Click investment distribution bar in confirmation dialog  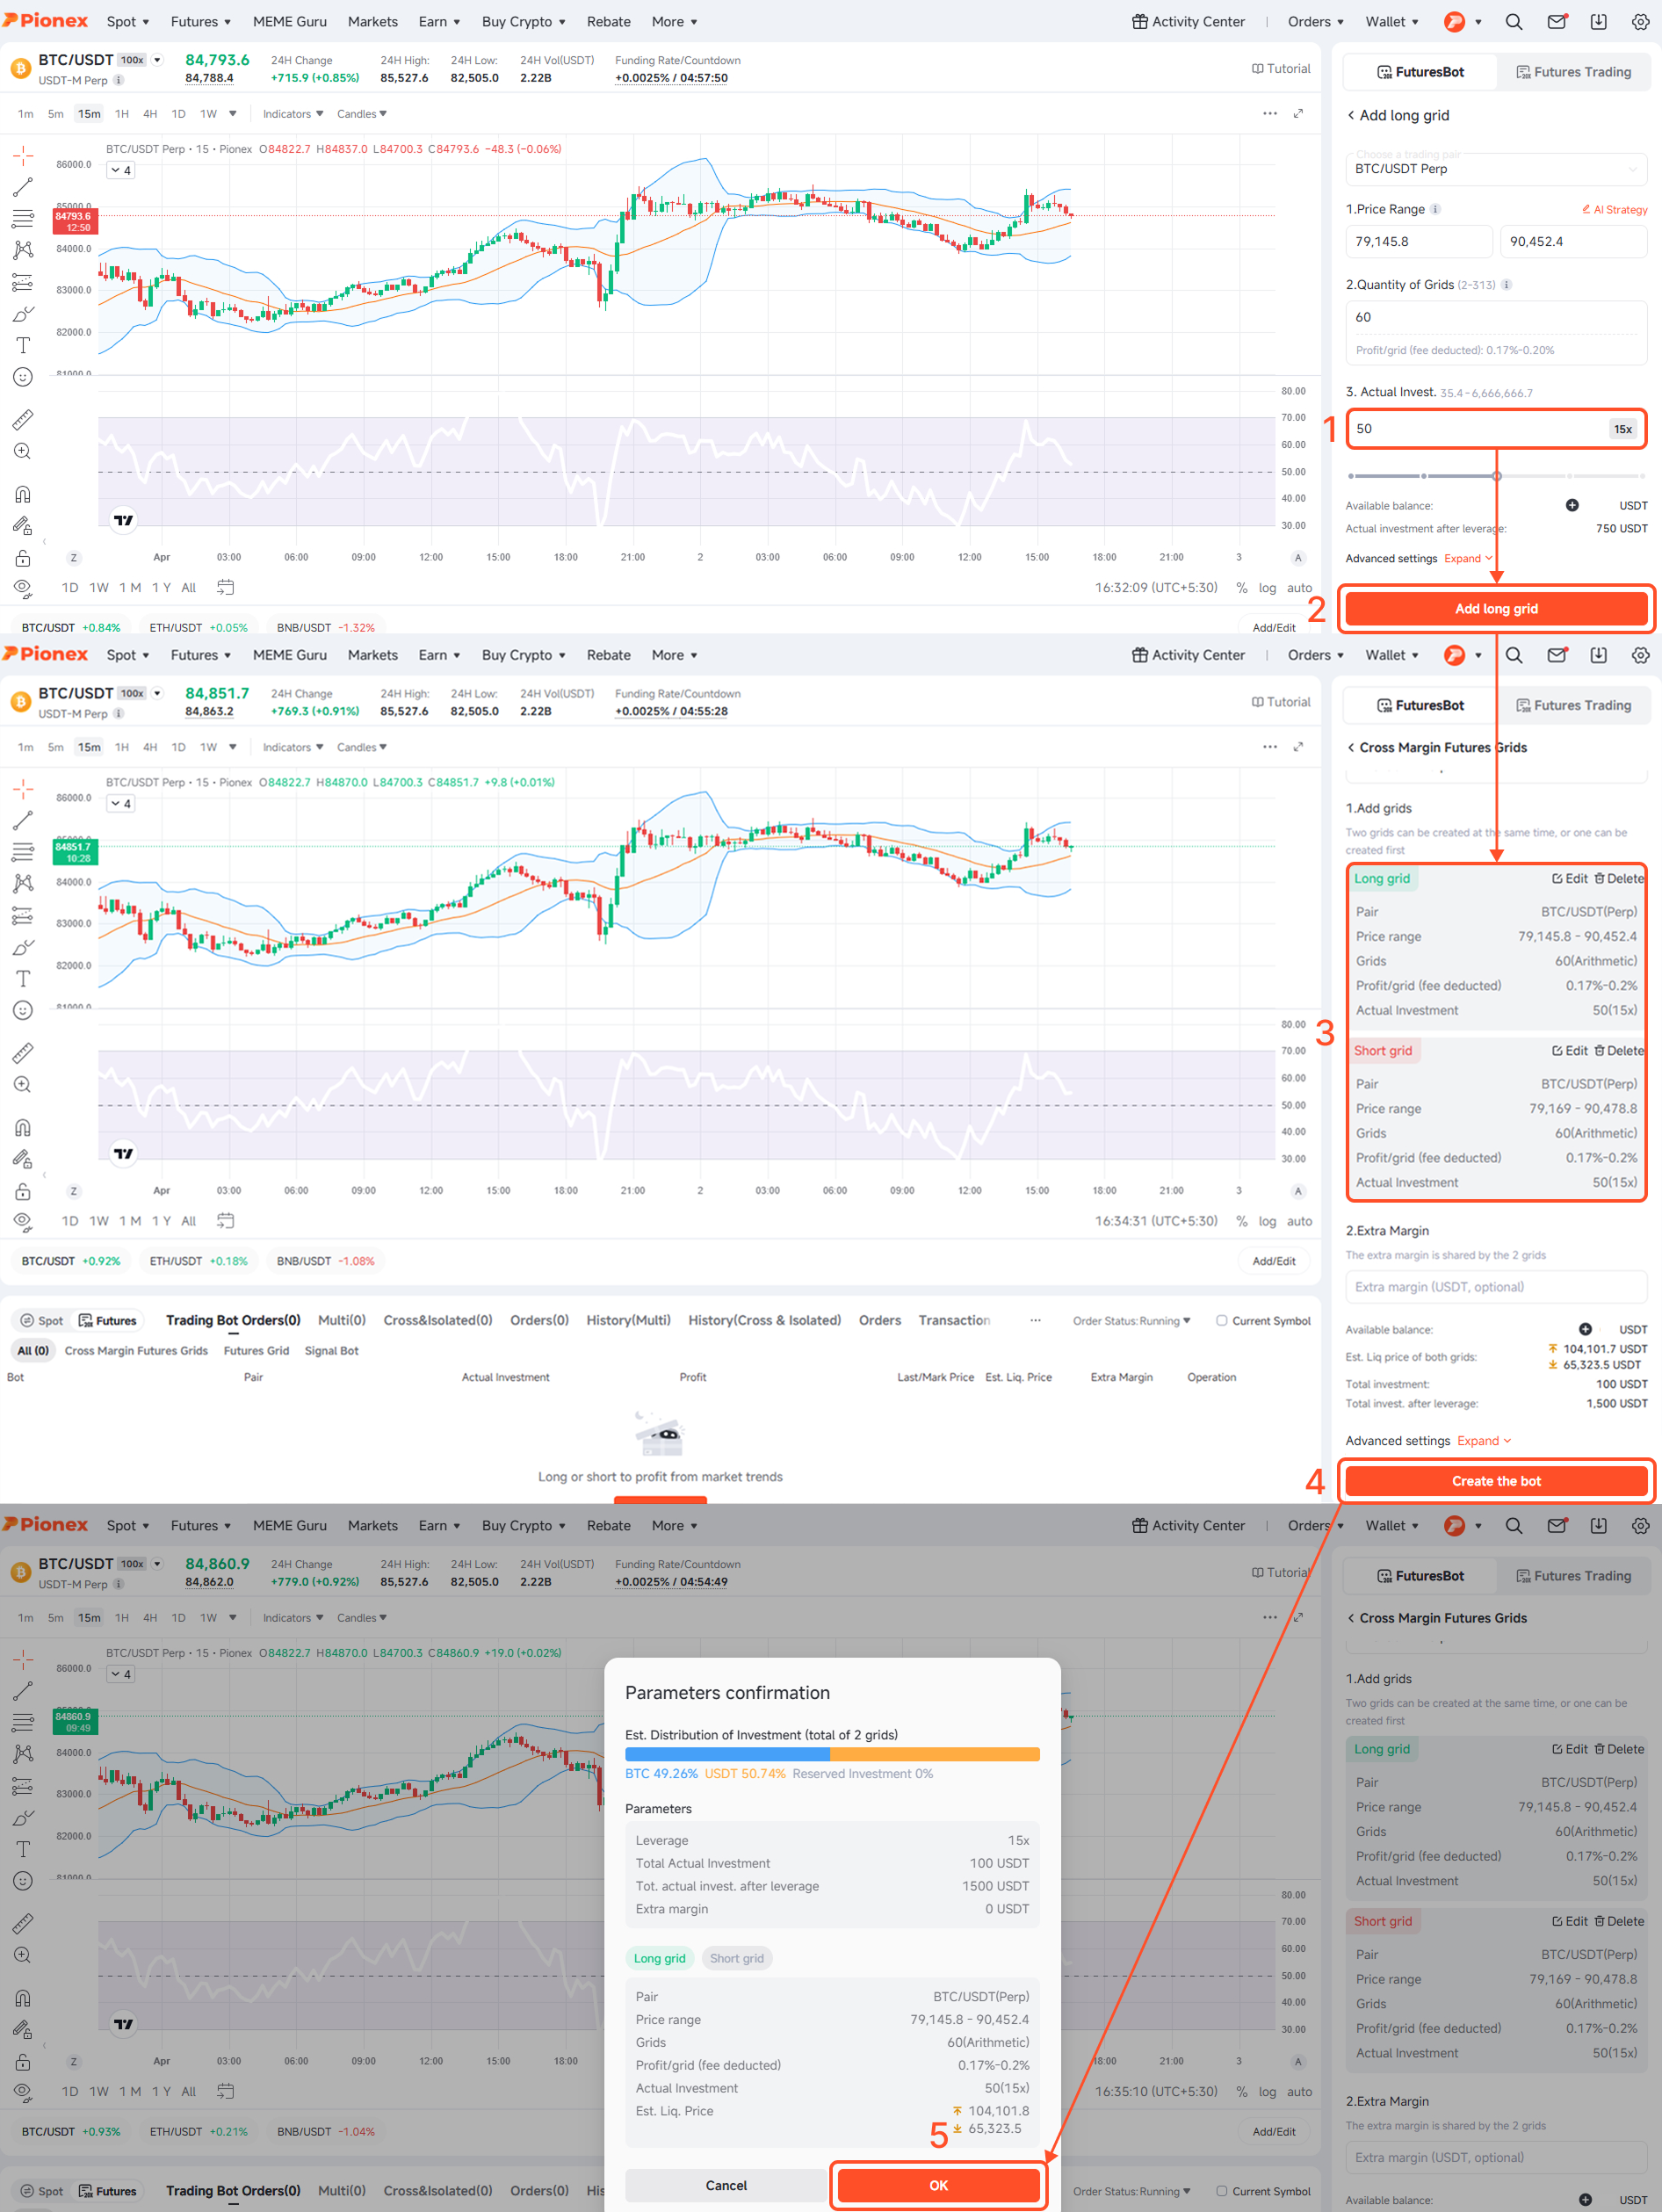pyautogui.click(x=832, y=1754)
